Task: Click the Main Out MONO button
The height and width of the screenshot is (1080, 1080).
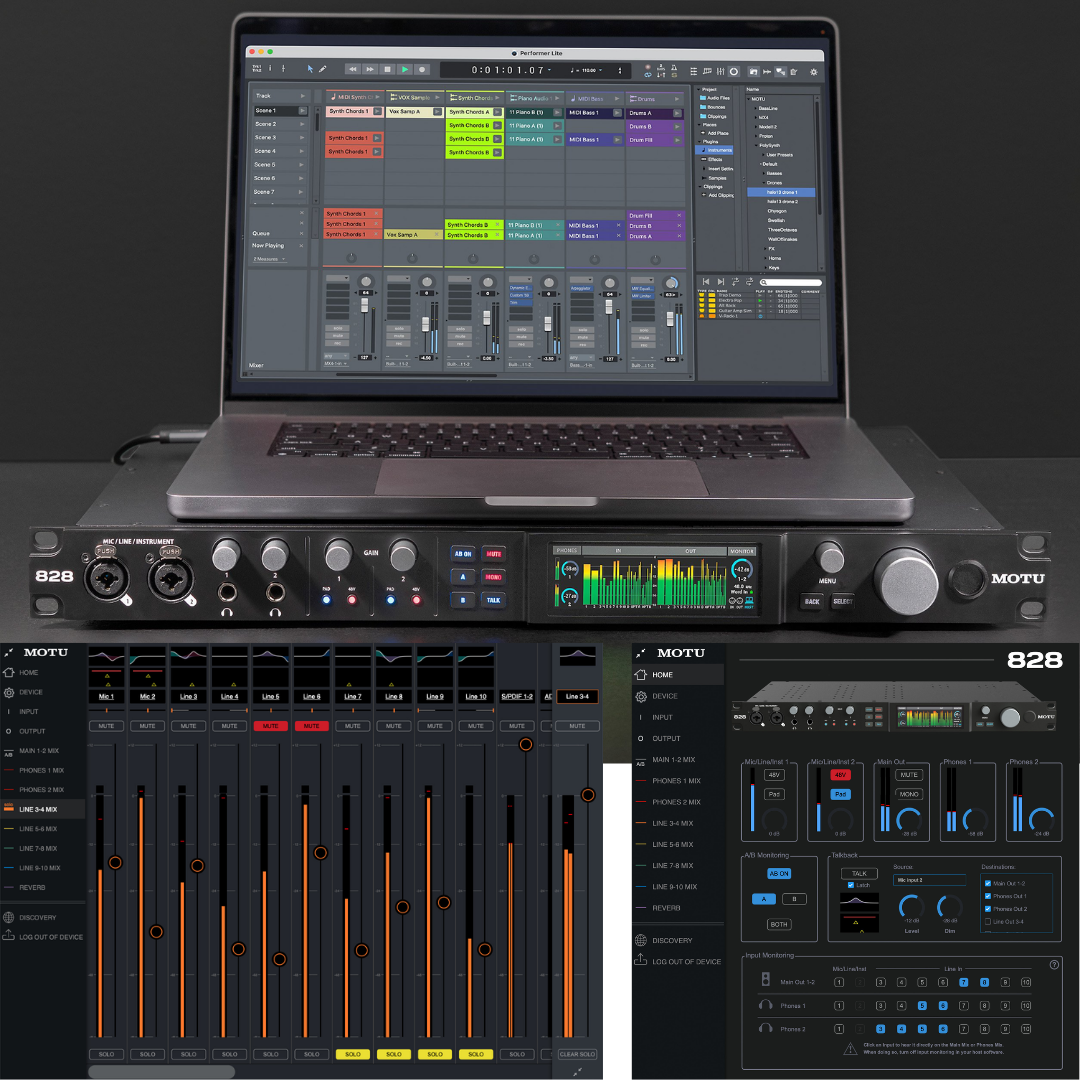Action: tap(908, 794)
